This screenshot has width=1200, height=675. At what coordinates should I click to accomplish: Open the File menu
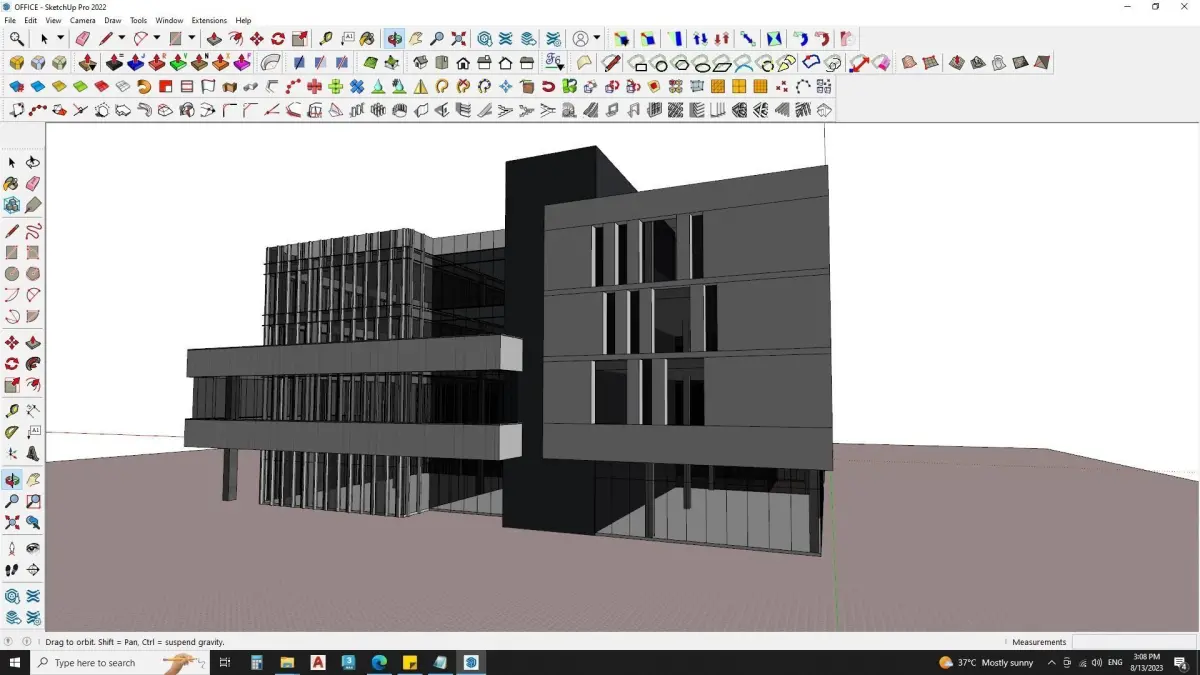(10, 20)
